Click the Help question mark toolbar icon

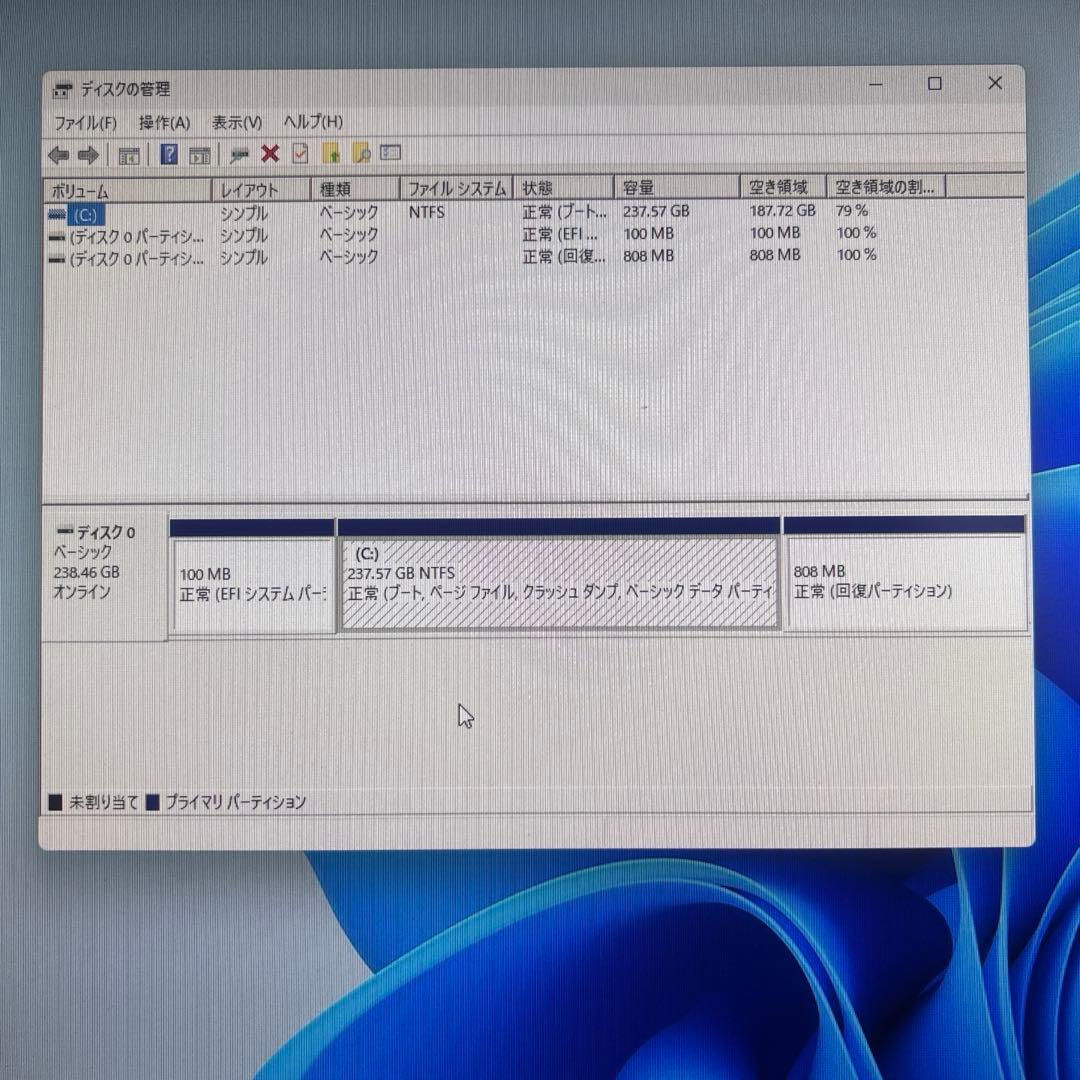click(x=169, y=155)
